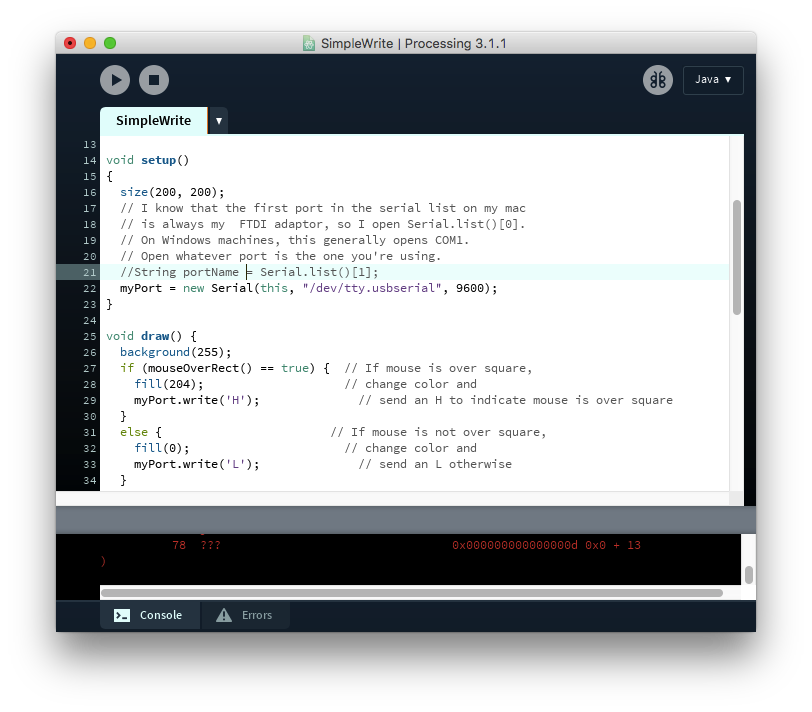
Task: Click the sketch file icon in title bar
Action: (309, 43)
